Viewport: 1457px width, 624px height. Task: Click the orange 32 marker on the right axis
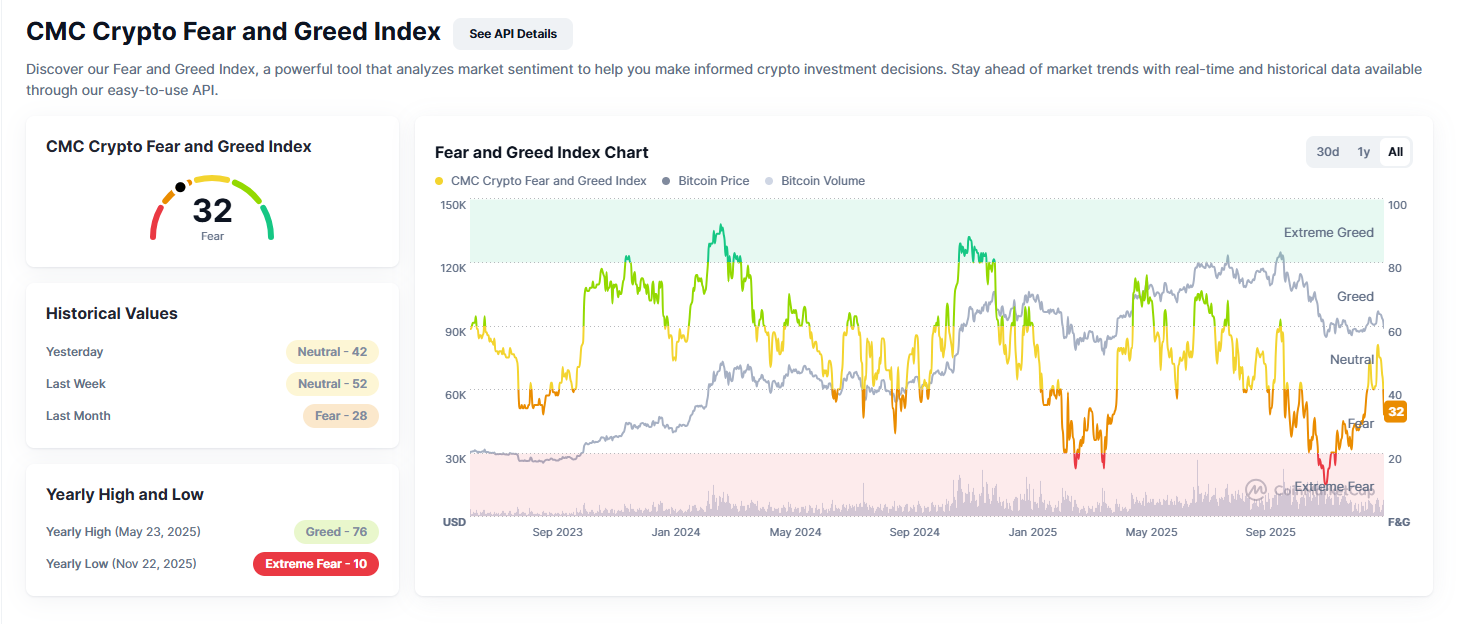(x=1395, y=411)
